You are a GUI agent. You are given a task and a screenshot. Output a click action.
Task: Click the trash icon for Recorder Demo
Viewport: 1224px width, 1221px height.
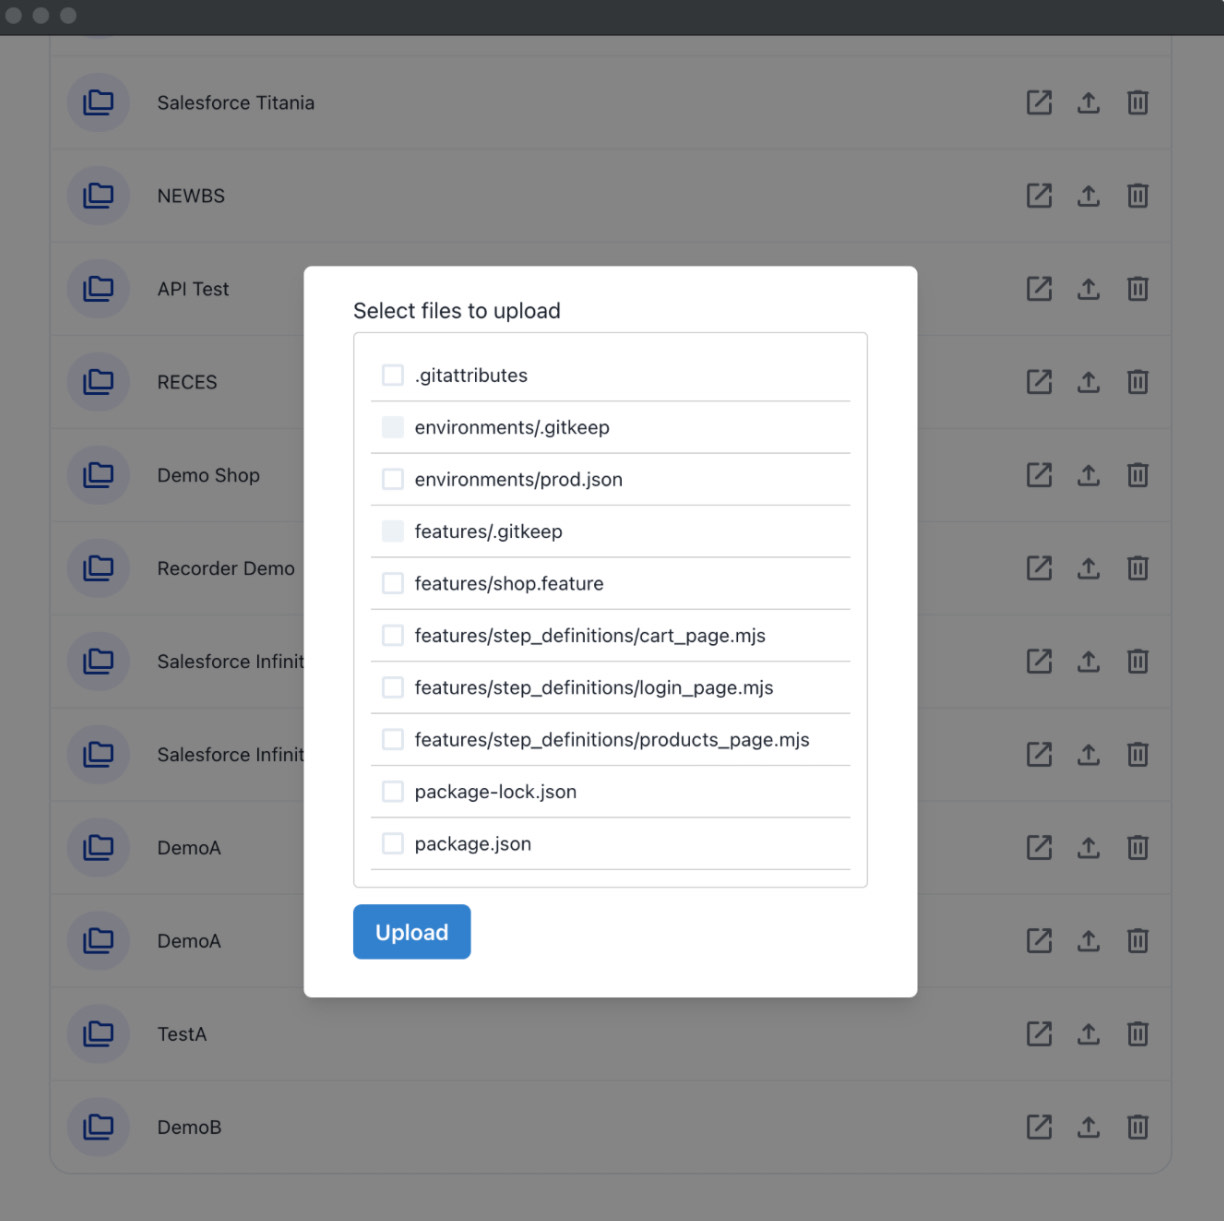(1137, 568)
